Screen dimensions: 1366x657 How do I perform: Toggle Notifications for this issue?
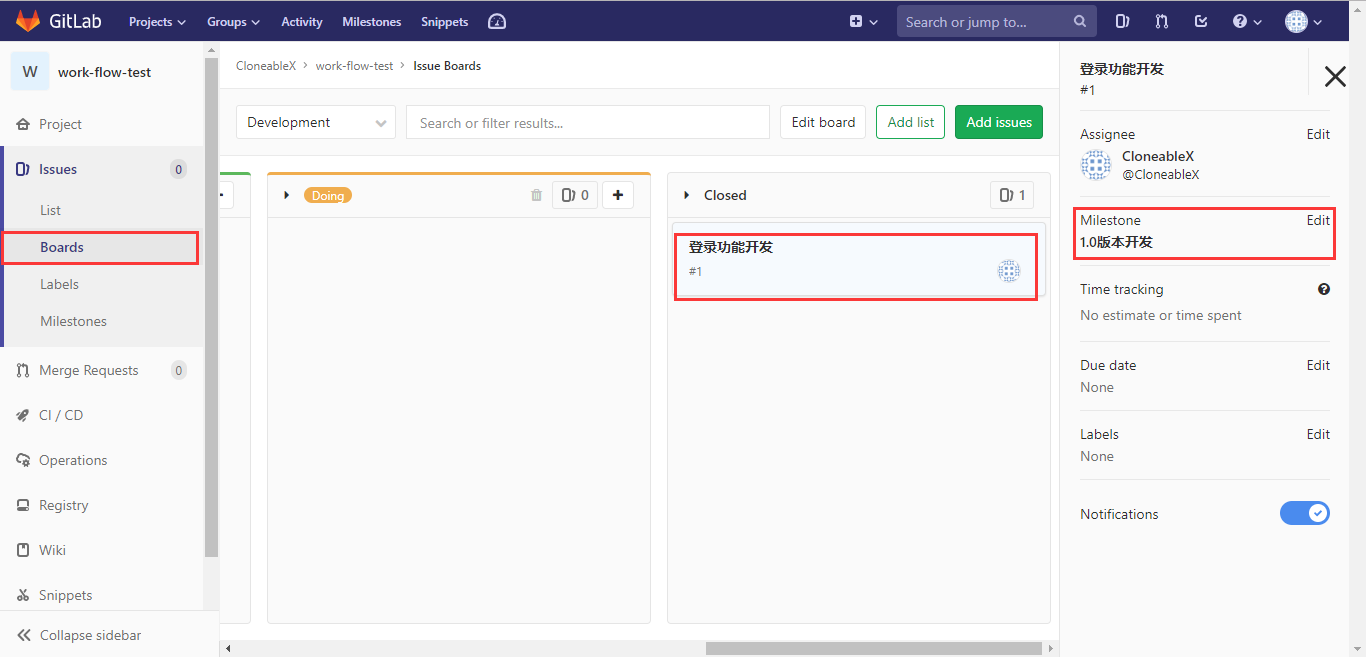click(x=1305, y=513)
